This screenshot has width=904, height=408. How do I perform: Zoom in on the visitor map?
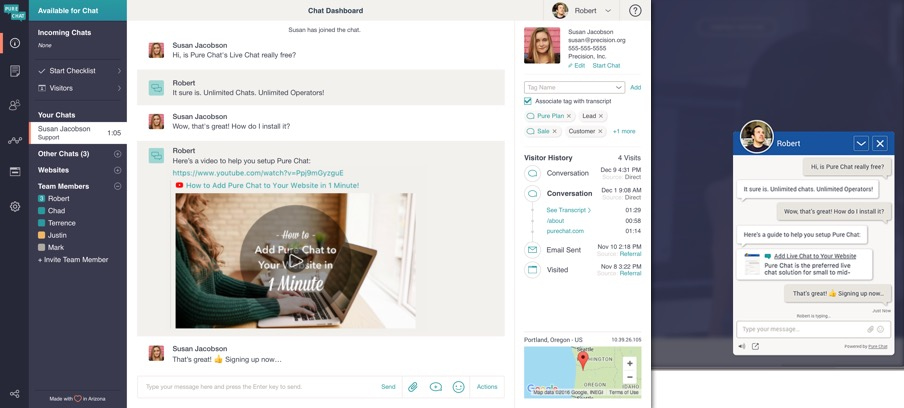[629, 364]
